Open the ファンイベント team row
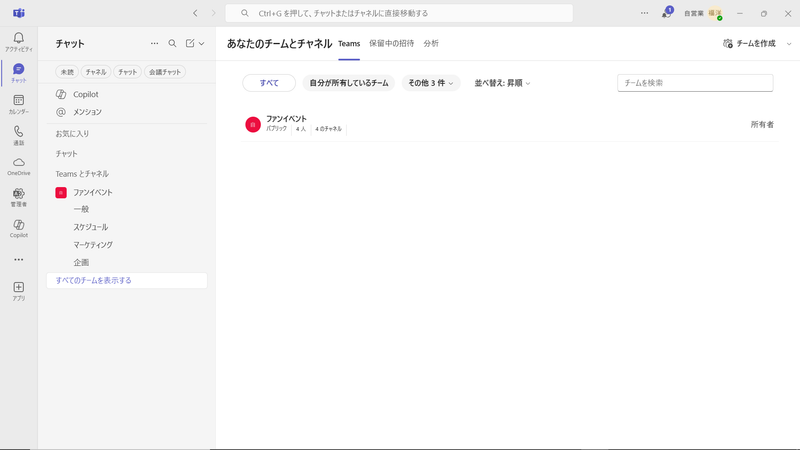 [509, 124]
